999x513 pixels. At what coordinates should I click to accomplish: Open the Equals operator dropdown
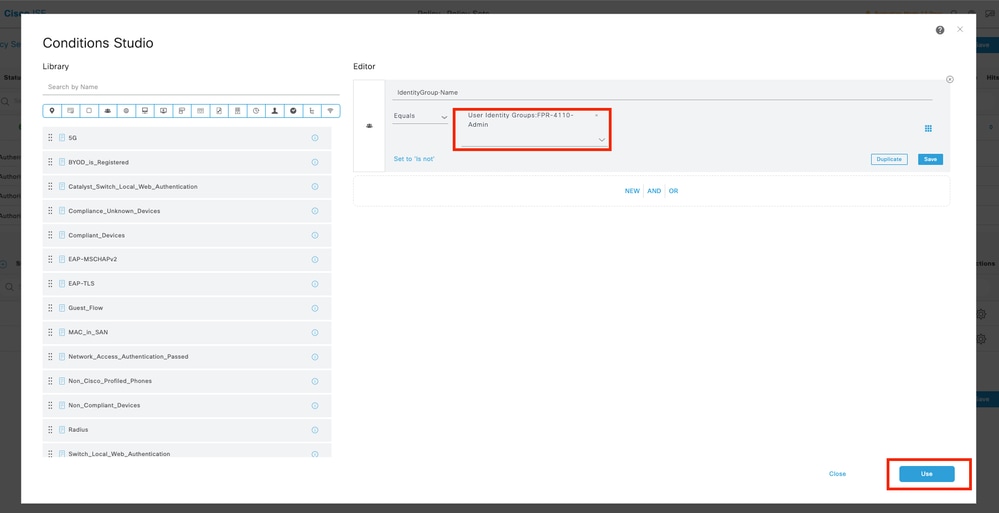click(420, 117)
